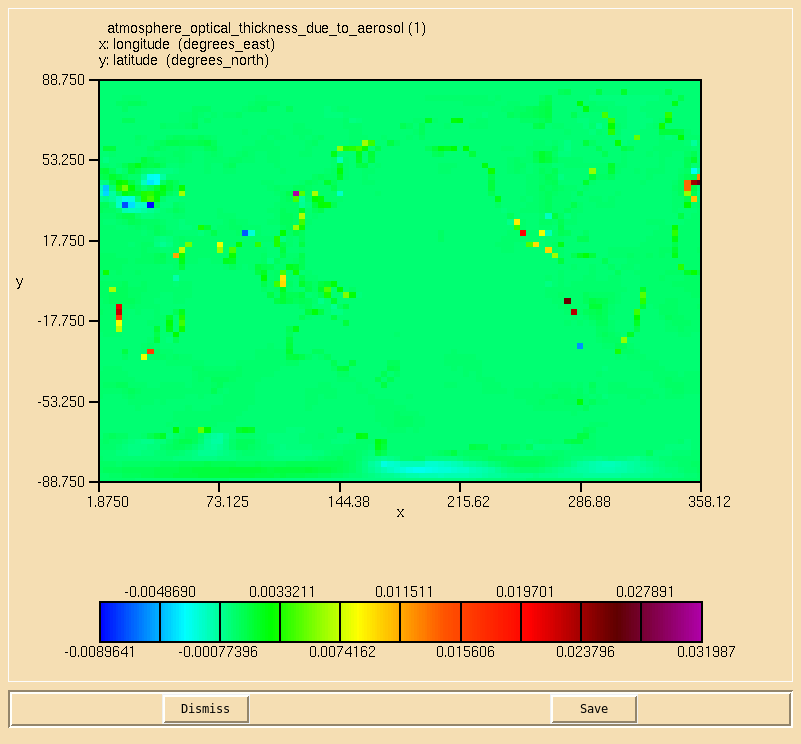Click the colorbar value 0.027891

tap(645, 592)
